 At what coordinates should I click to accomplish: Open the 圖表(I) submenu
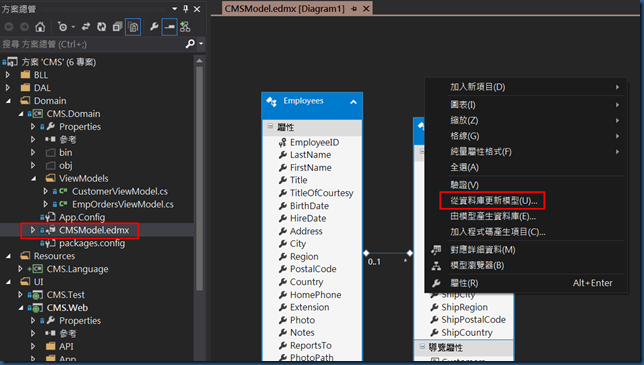point(526,105)
